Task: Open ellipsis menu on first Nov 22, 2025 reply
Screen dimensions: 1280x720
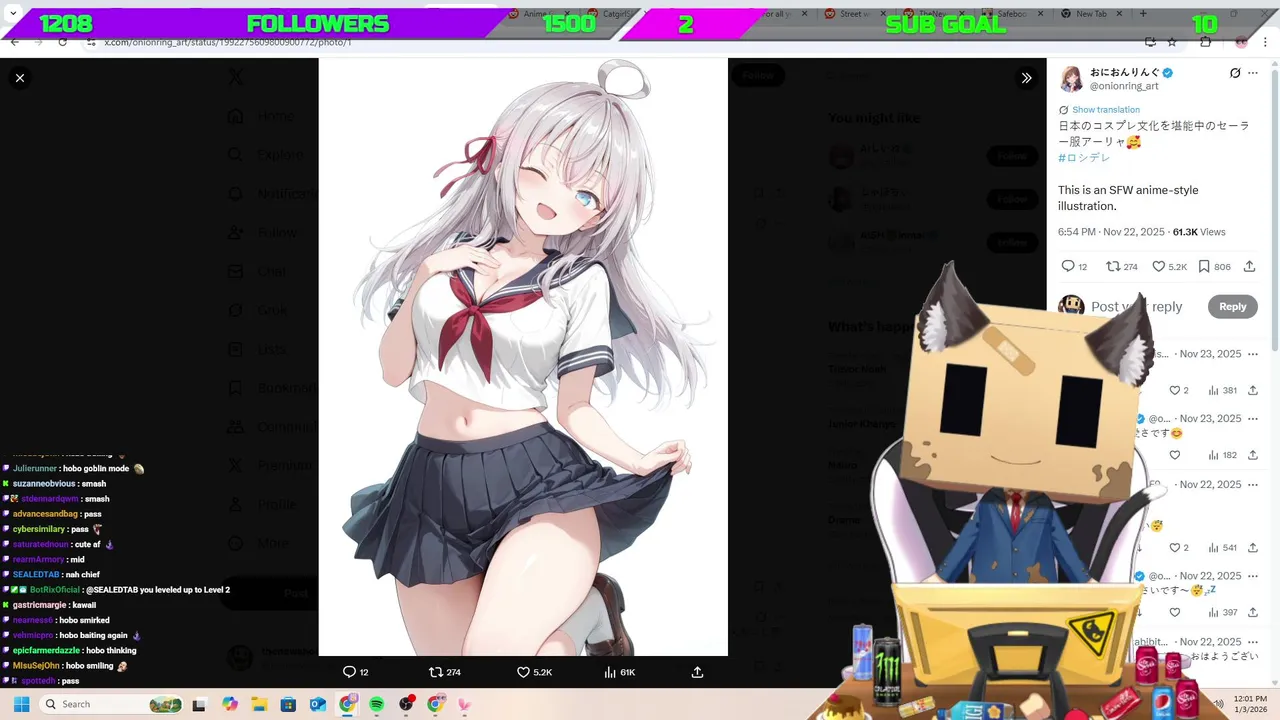Action: (1253, 484)
